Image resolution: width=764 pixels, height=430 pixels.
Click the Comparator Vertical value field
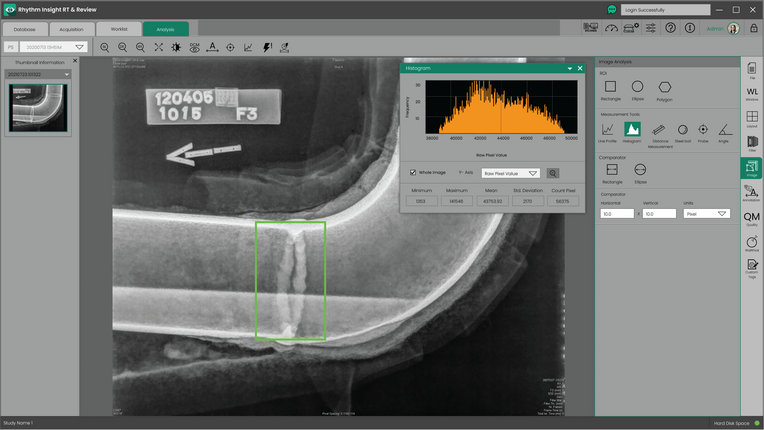coord(659,214)
